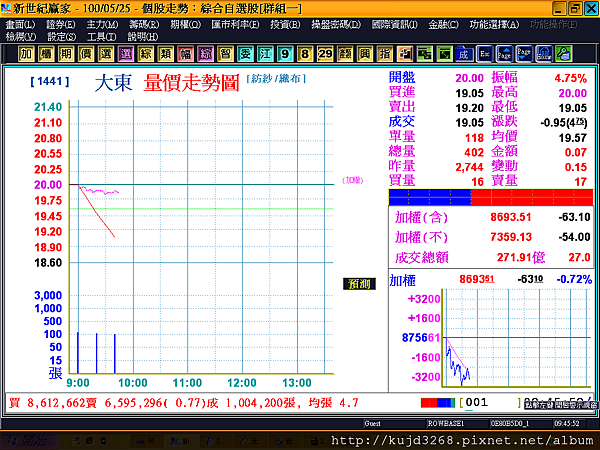Click the orange window-layout toolbar icon
The image size is (600, 450).
[x=404, y=54]
